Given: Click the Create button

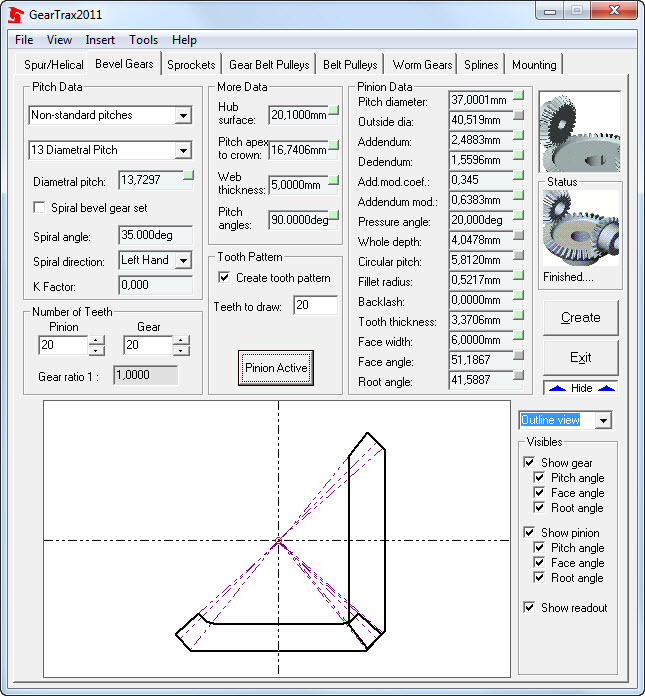Looking at the screenshot, I should pyautogui.click(x=581, y=317).
